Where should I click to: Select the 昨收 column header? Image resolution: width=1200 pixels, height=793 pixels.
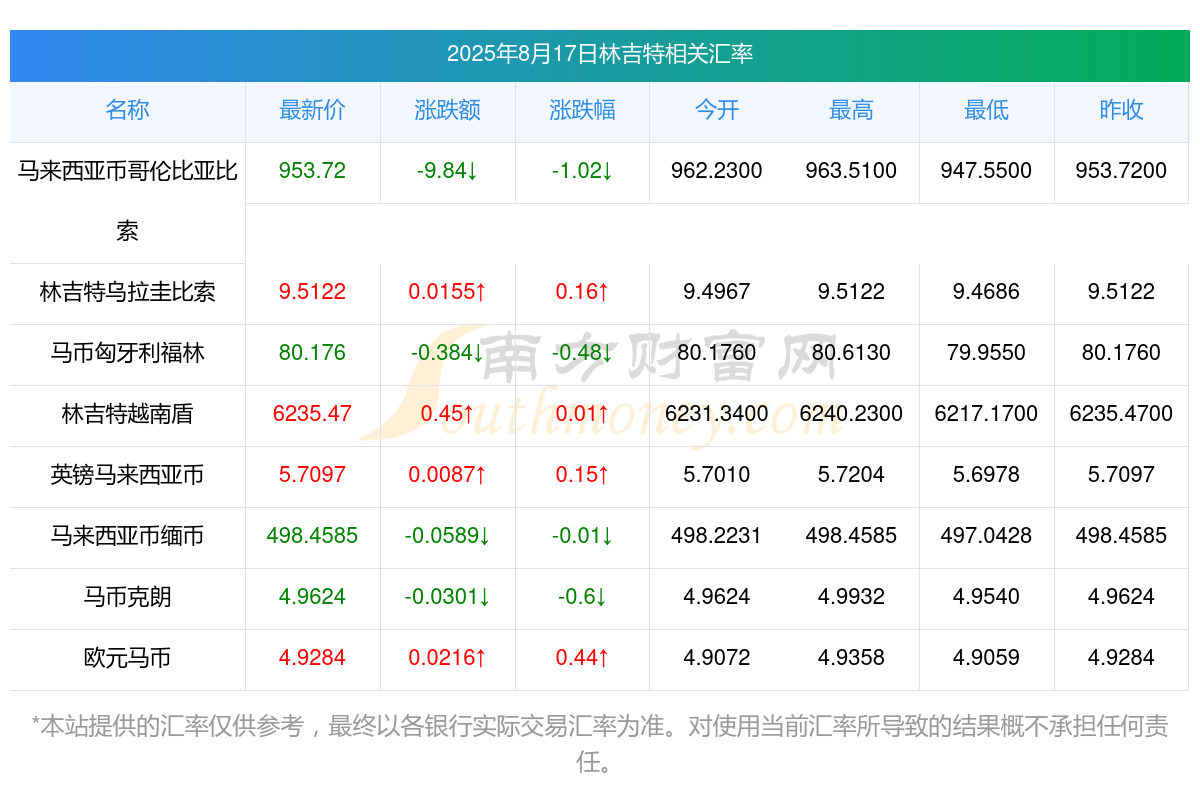(x=1121, y=110)
